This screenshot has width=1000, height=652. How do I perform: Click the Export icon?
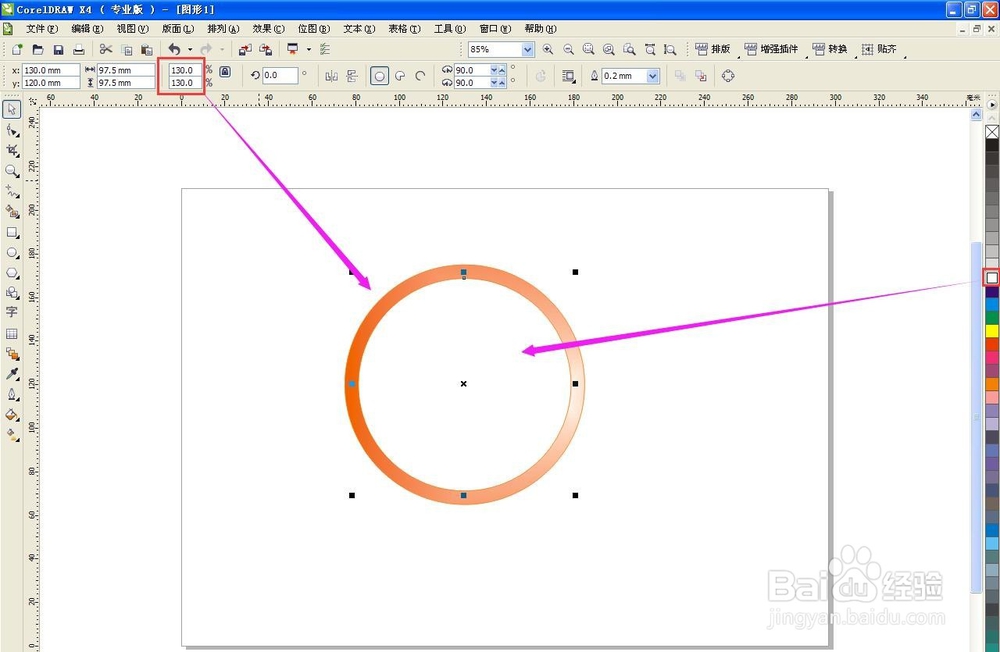click(265, 49)
